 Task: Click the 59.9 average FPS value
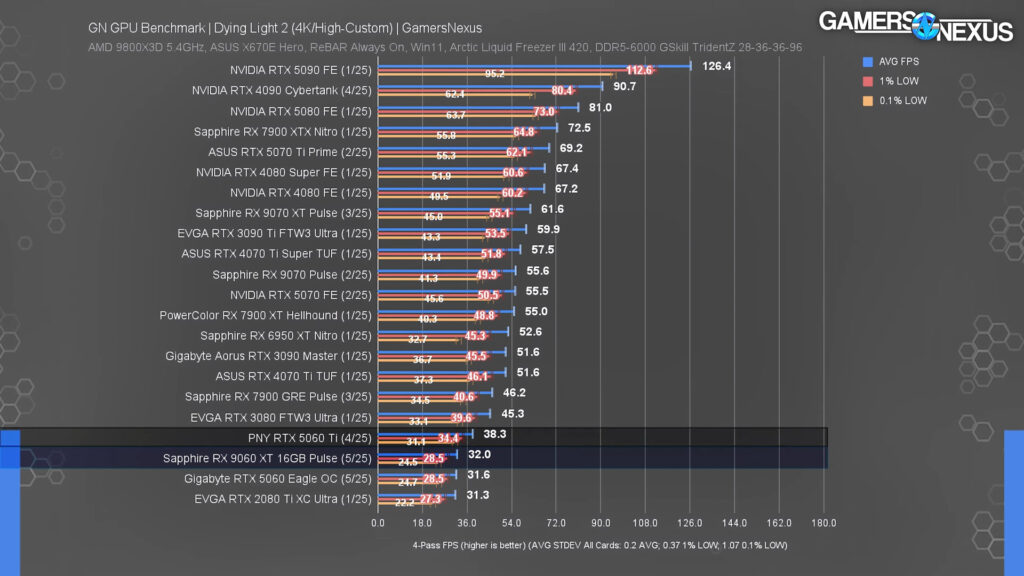tap(549, 229)
